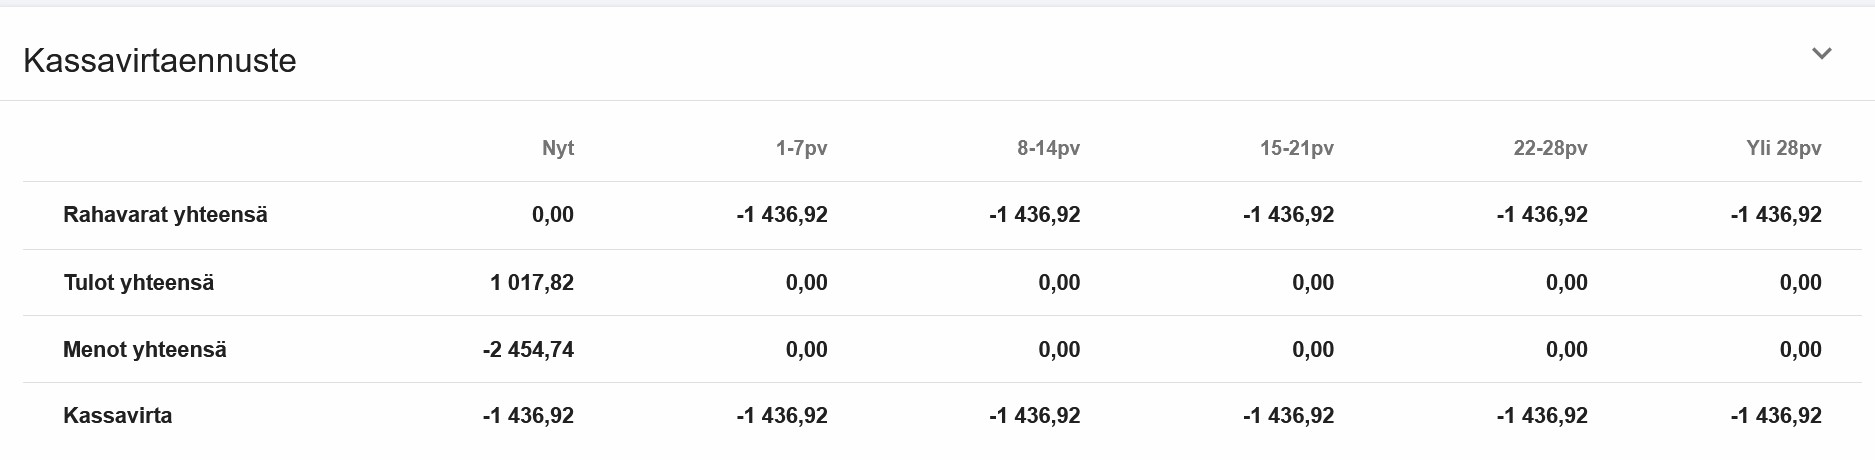Screen dimensions: 1875x460
Task: Click Rahavarat yhteensä 1-7pv value
Action: click(782, 215)
